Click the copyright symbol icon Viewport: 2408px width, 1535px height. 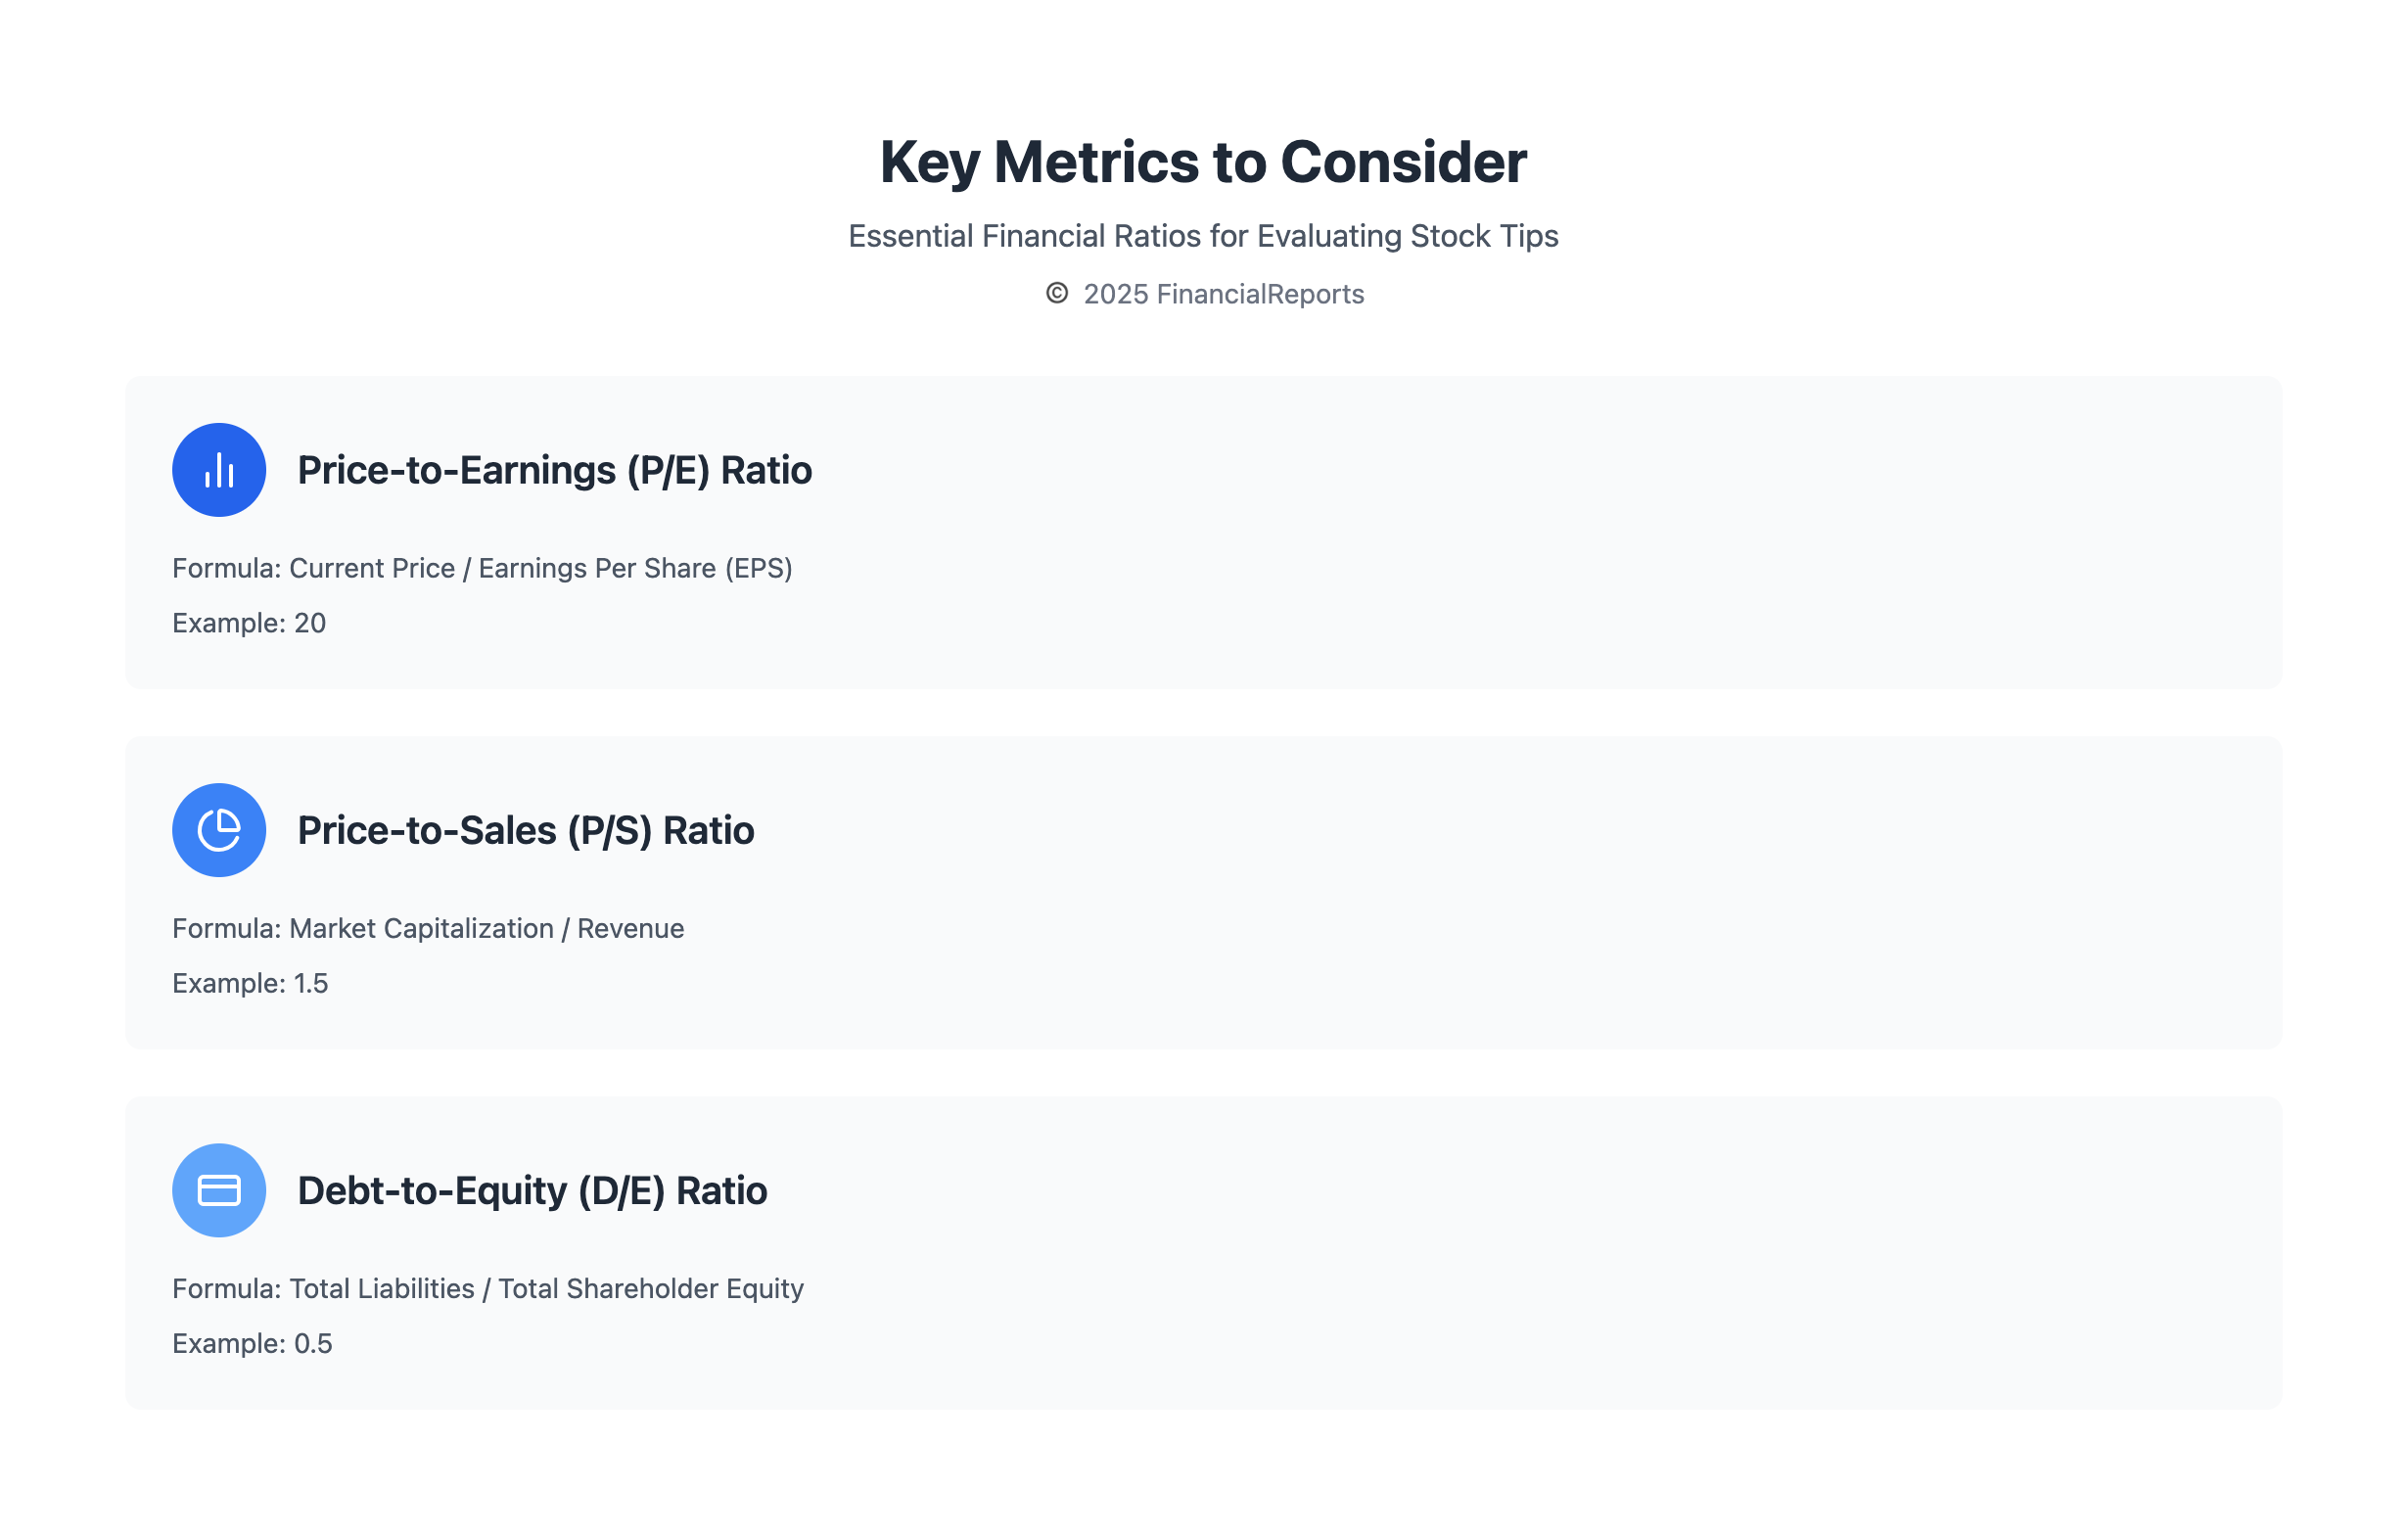(1057, 293)
